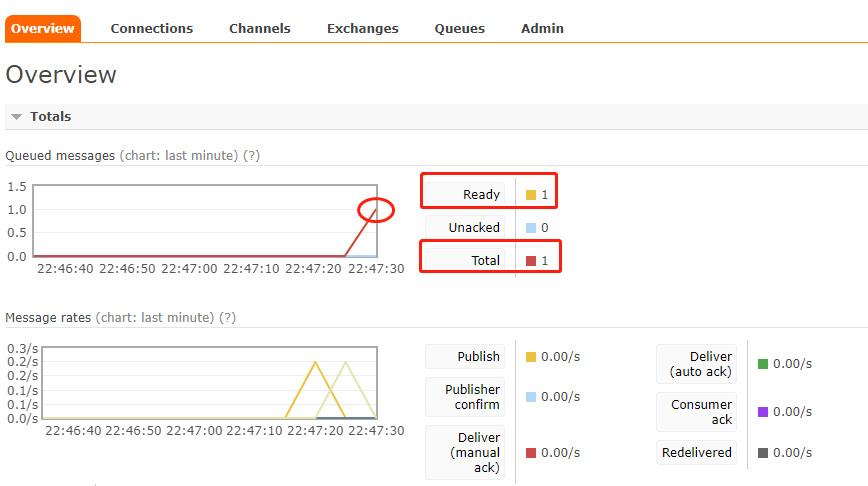Switch to the Connections tab
The height and width of the screenshot is (486, 868).
click(x=152, y=29)
